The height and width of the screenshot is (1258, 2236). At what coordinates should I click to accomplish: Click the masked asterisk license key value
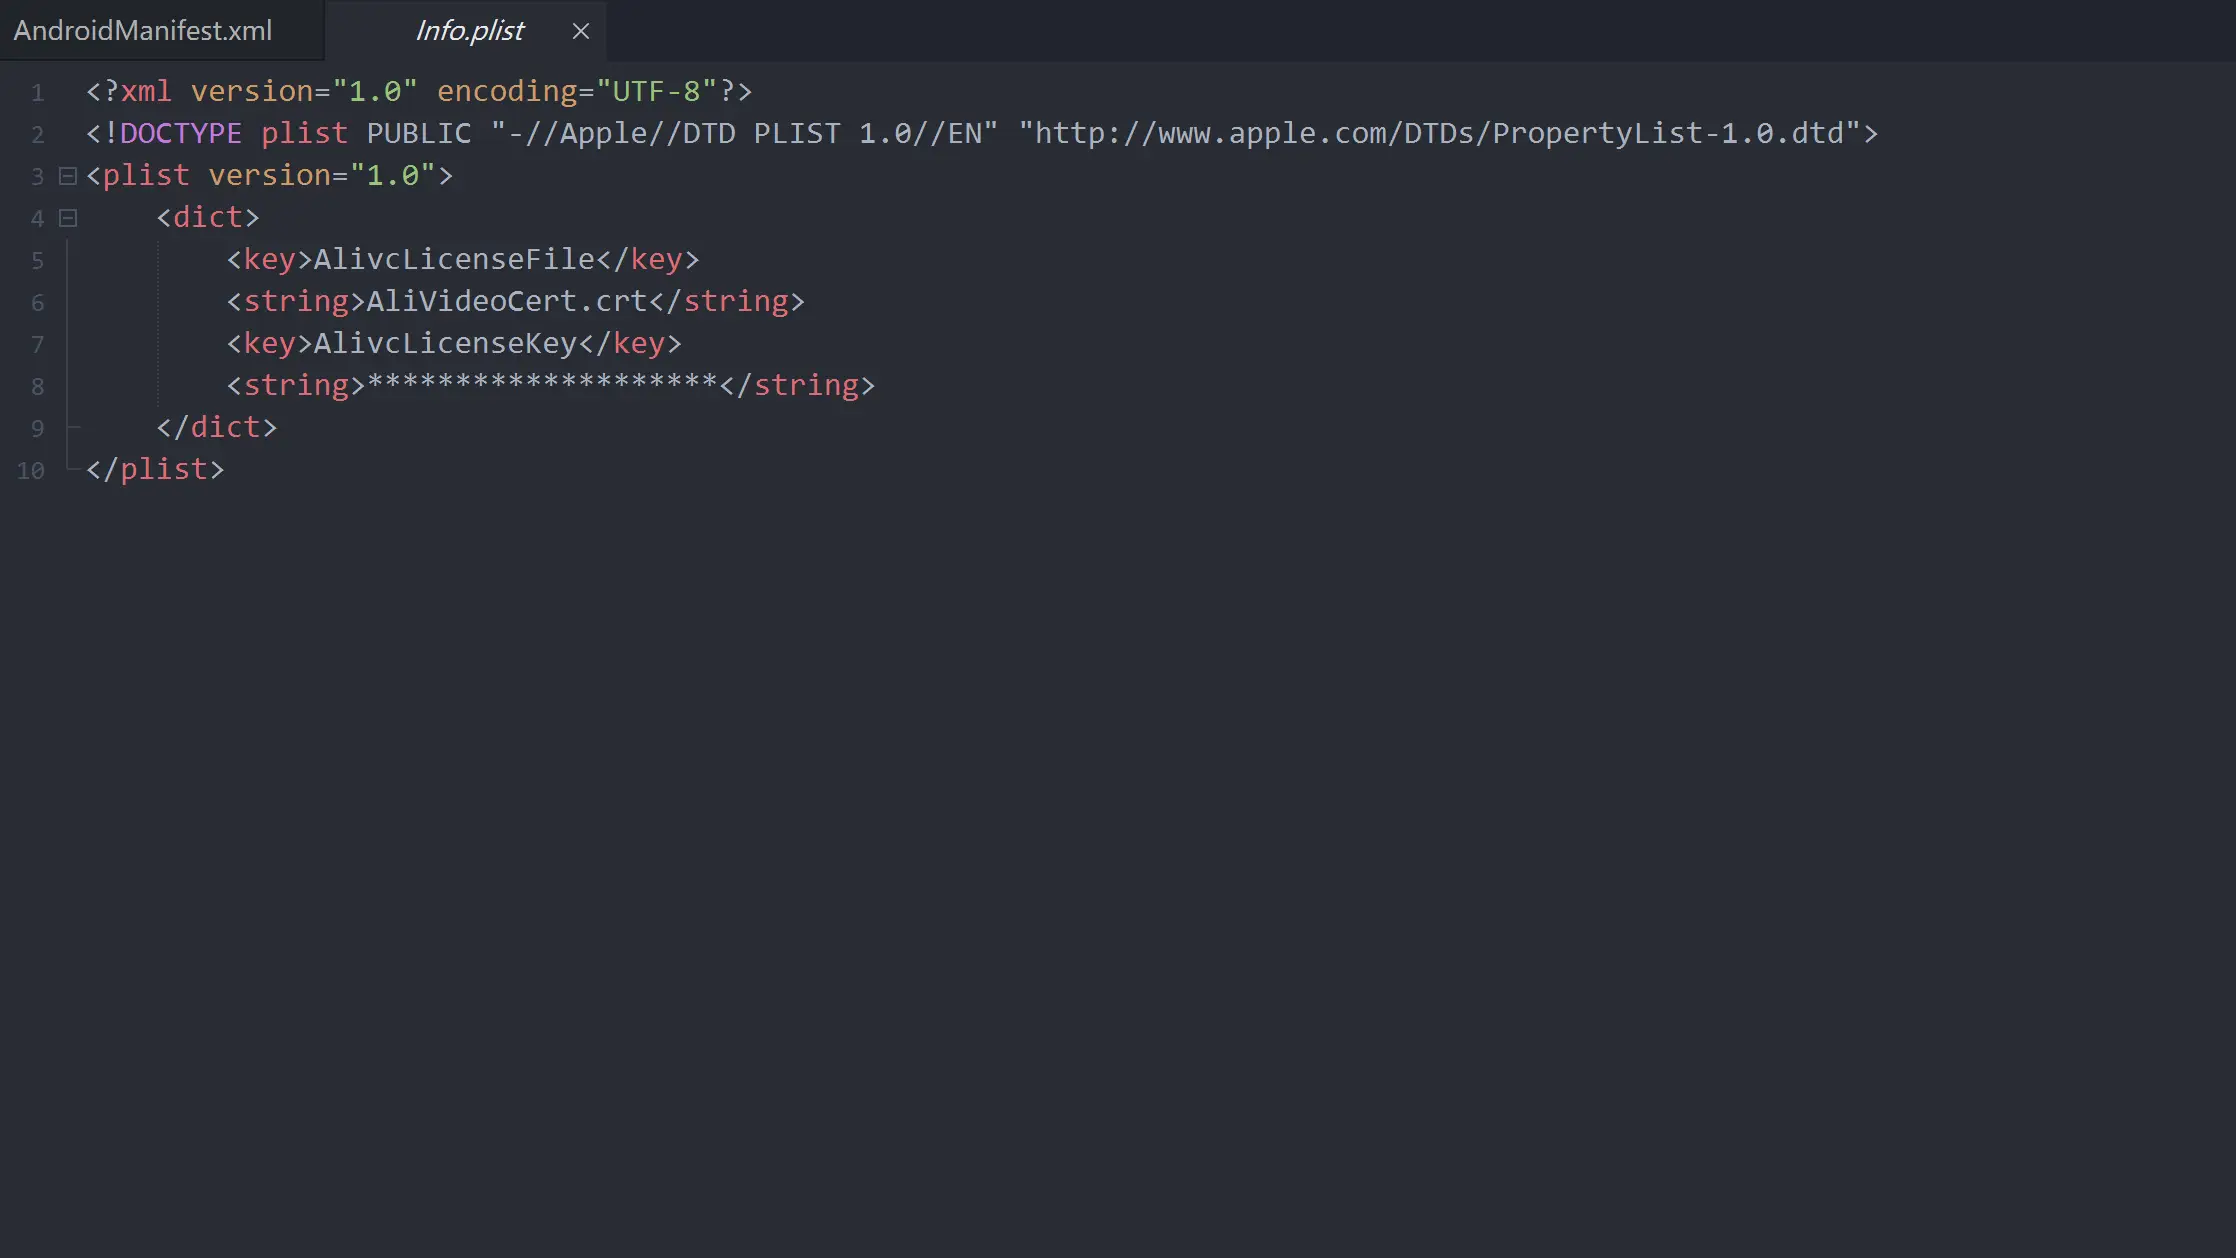tap(542, 383)
